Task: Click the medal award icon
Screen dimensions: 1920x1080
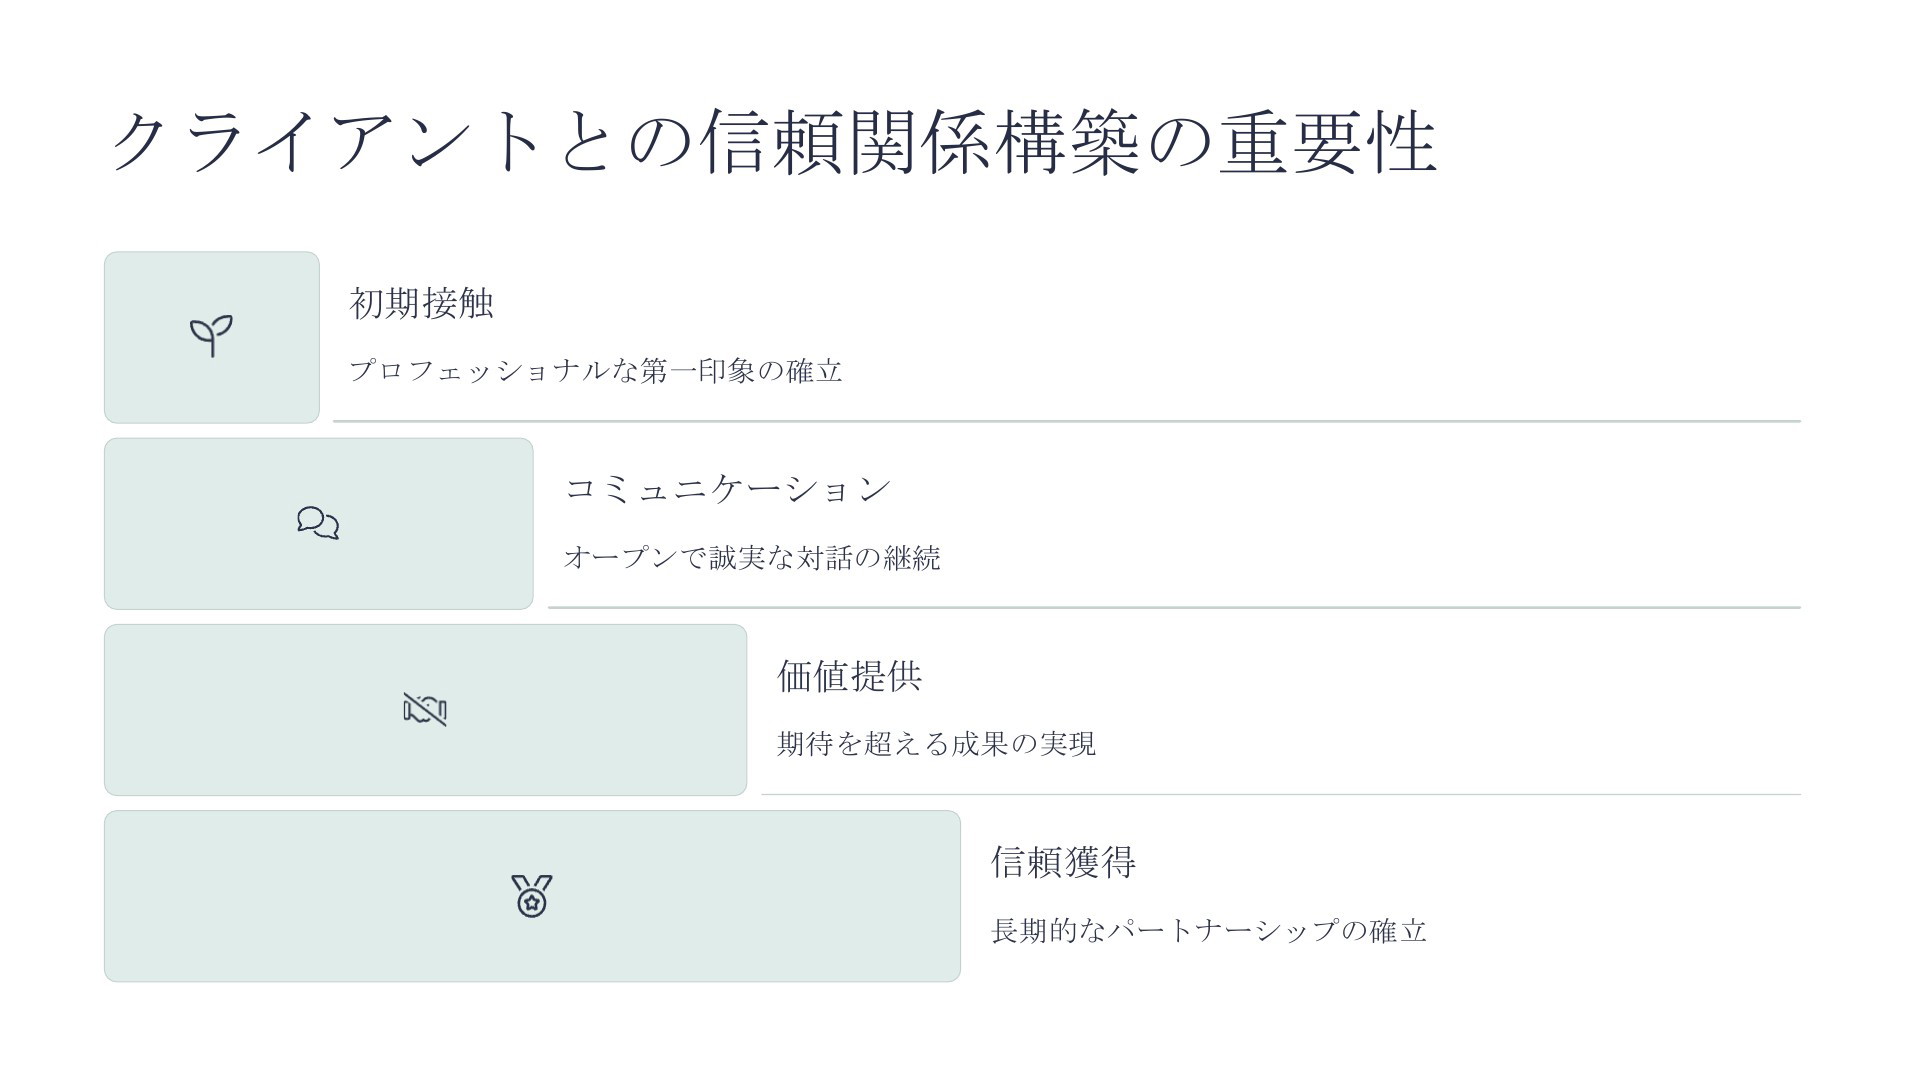Action: click(532, 896)
